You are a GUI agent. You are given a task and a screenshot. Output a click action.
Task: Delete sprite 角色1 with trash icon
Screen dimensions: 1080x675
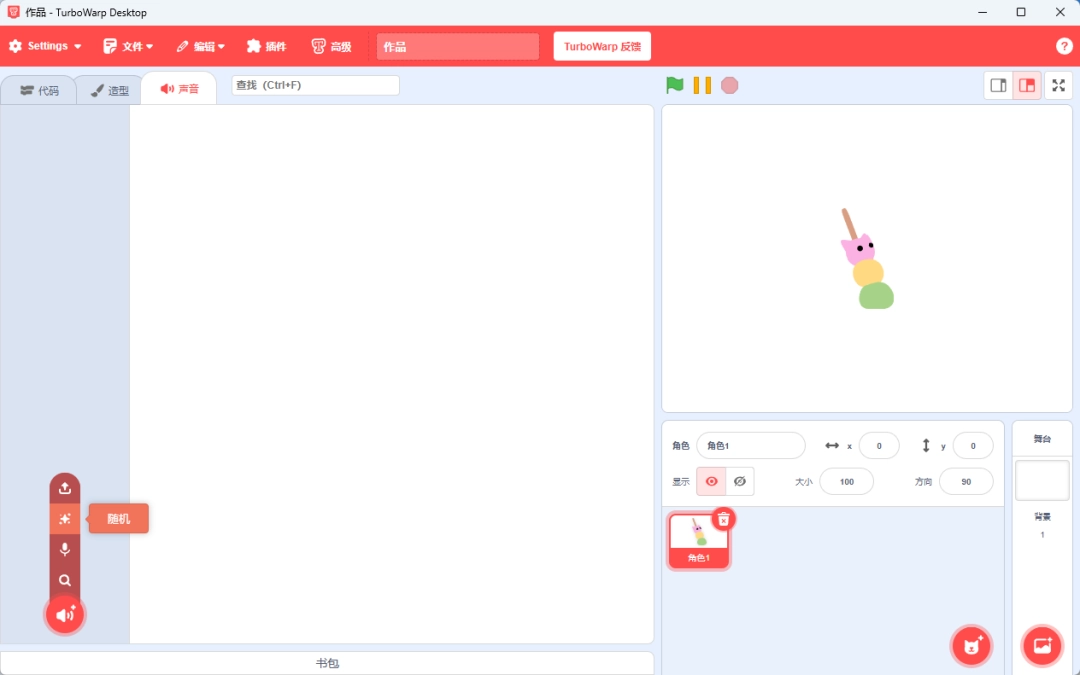[x=724, y=518]
